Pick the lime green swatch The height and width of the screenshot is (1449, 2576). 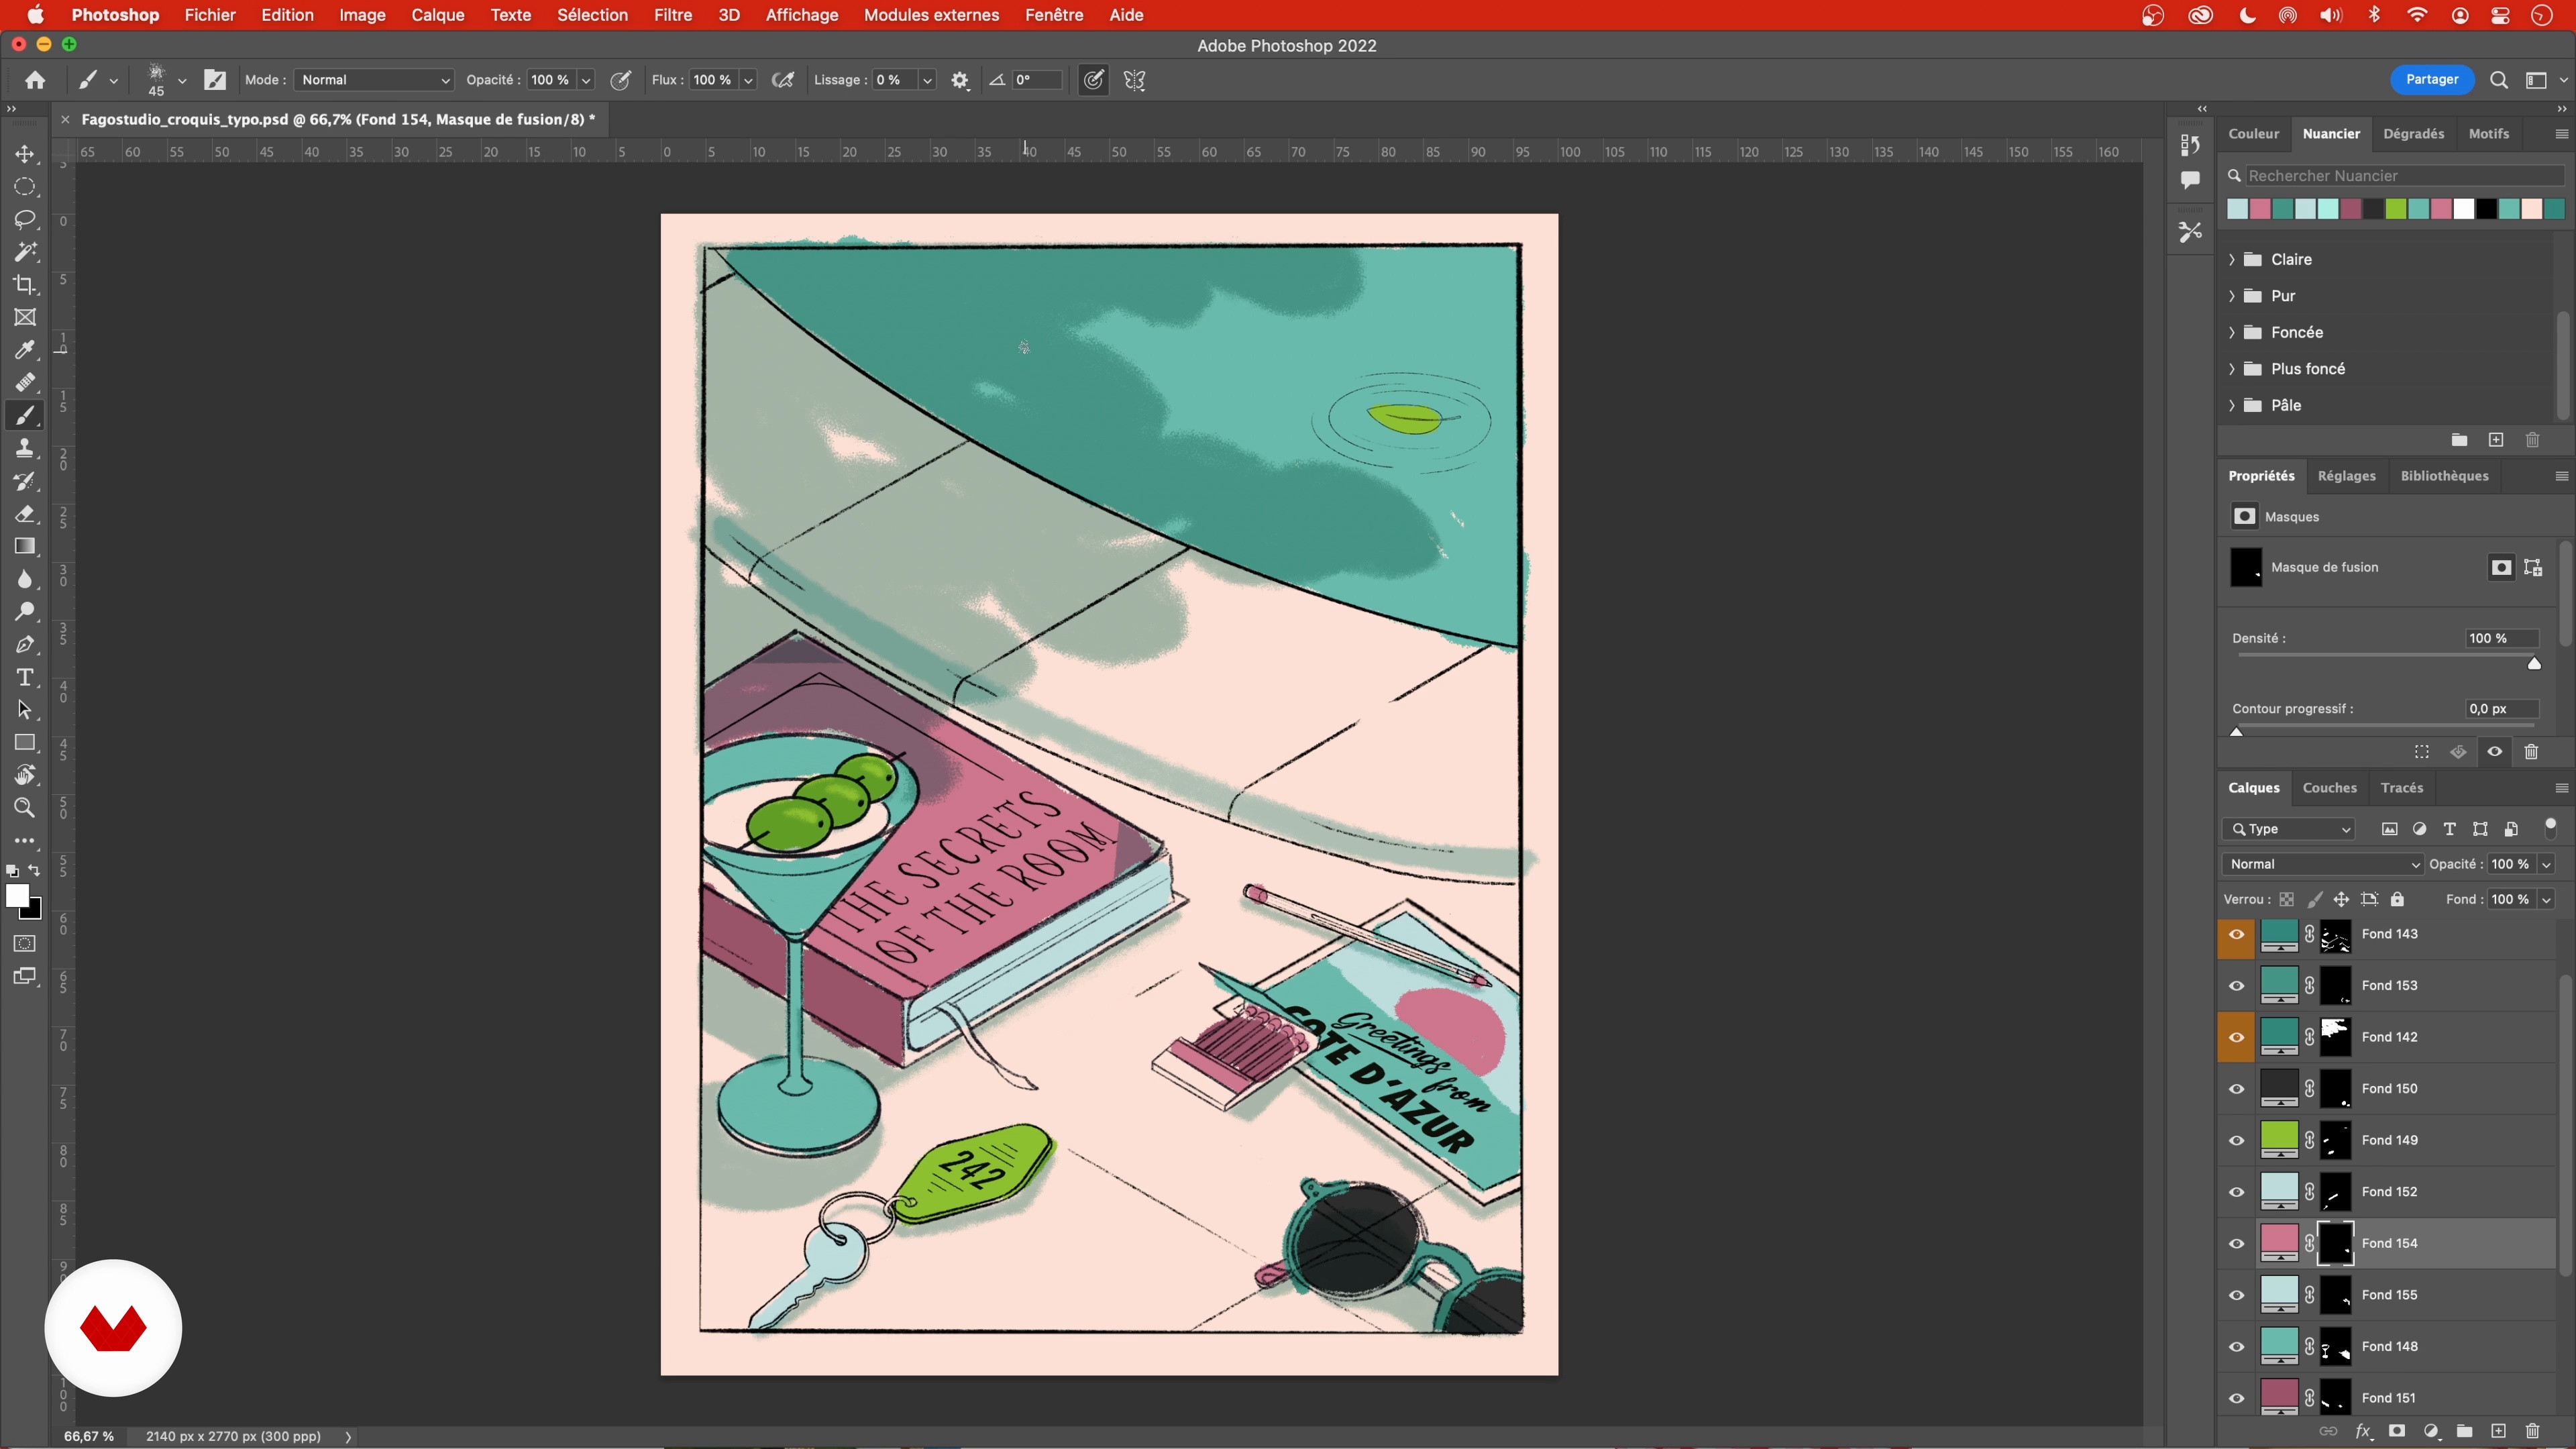2396,209
